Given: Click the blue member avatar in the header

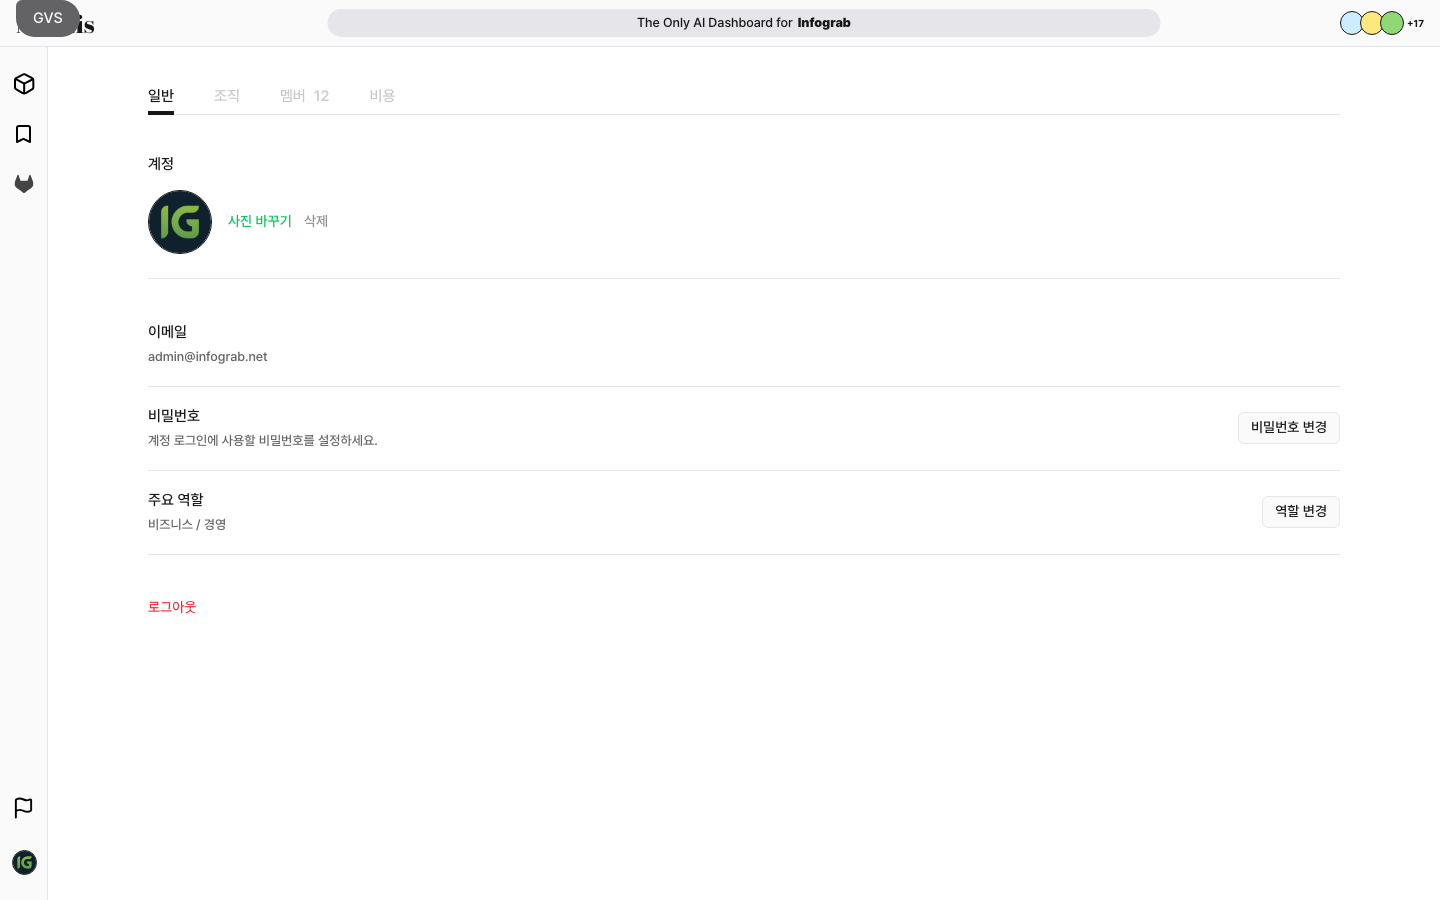Looking at the screenshot, I should click(1350, 23).
